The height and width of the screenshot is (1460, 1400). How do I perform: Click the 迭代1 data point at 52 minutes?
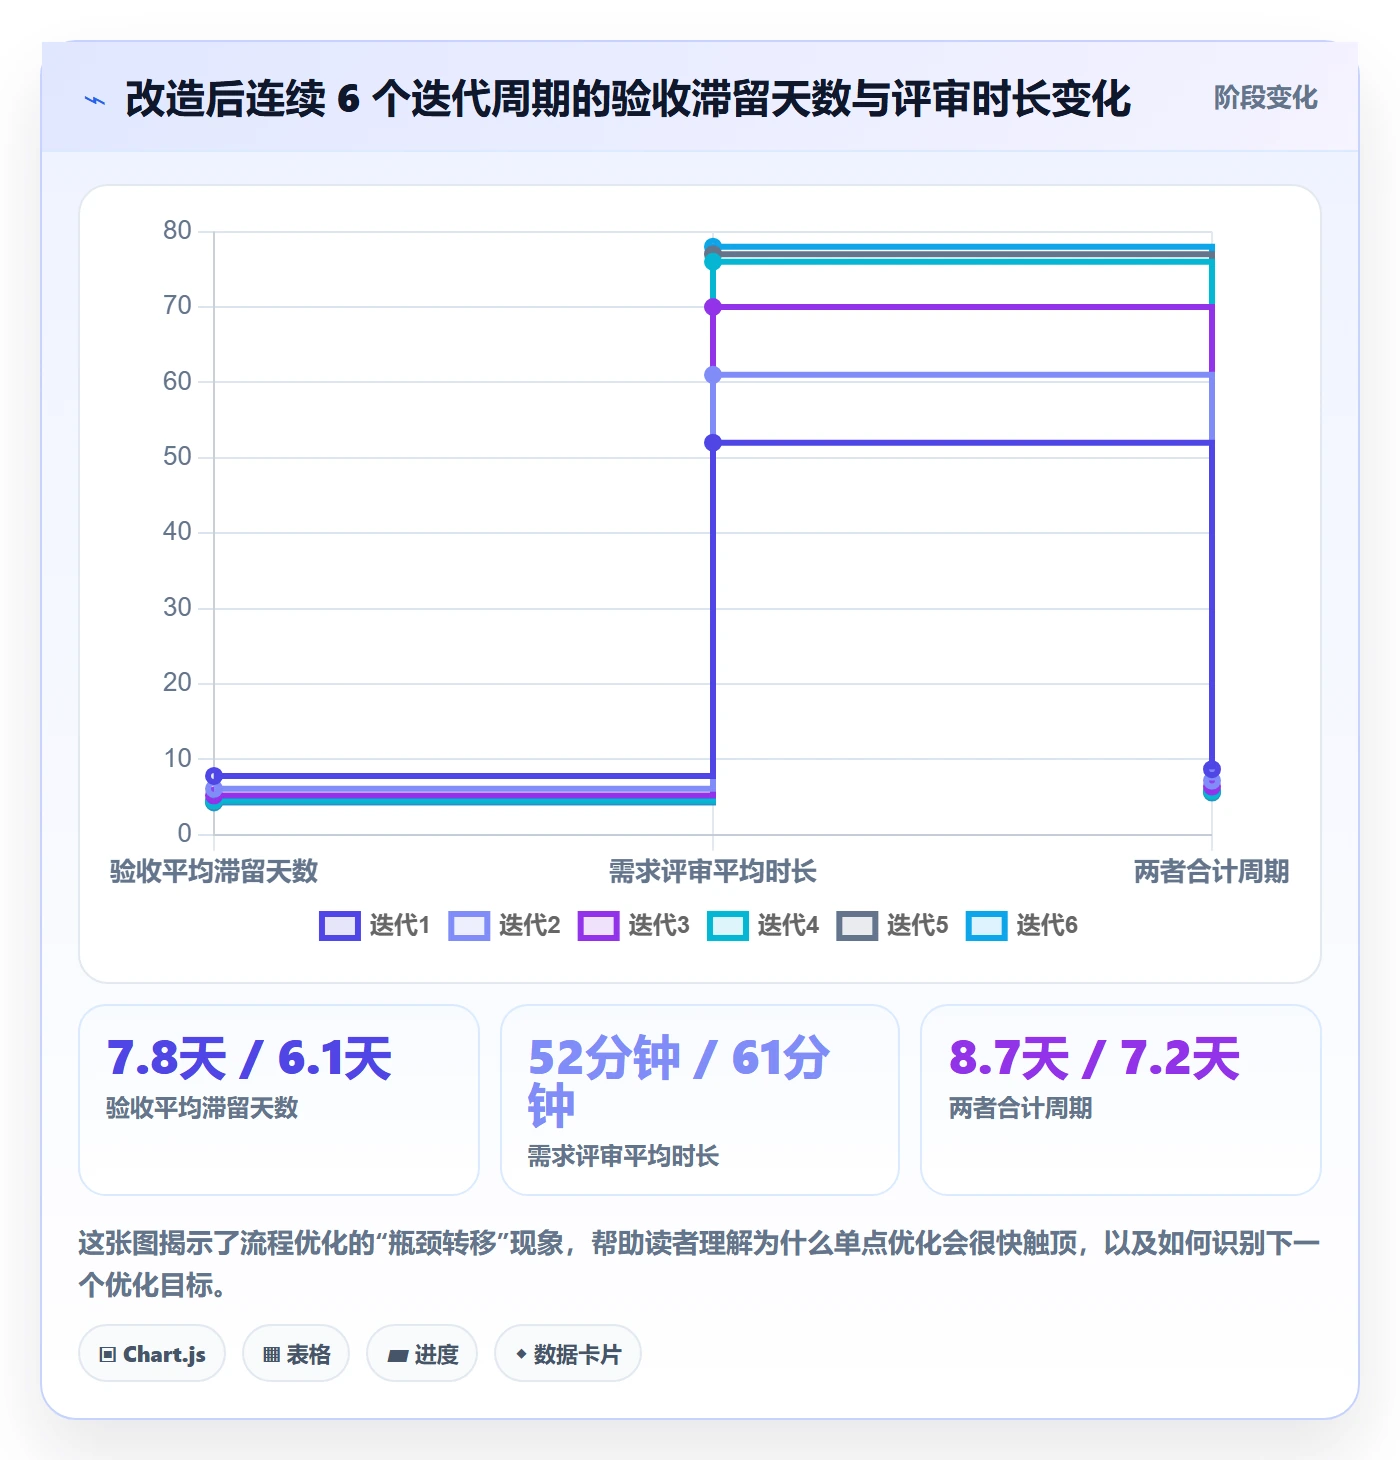pyautogui.click(x=713, y=443)
